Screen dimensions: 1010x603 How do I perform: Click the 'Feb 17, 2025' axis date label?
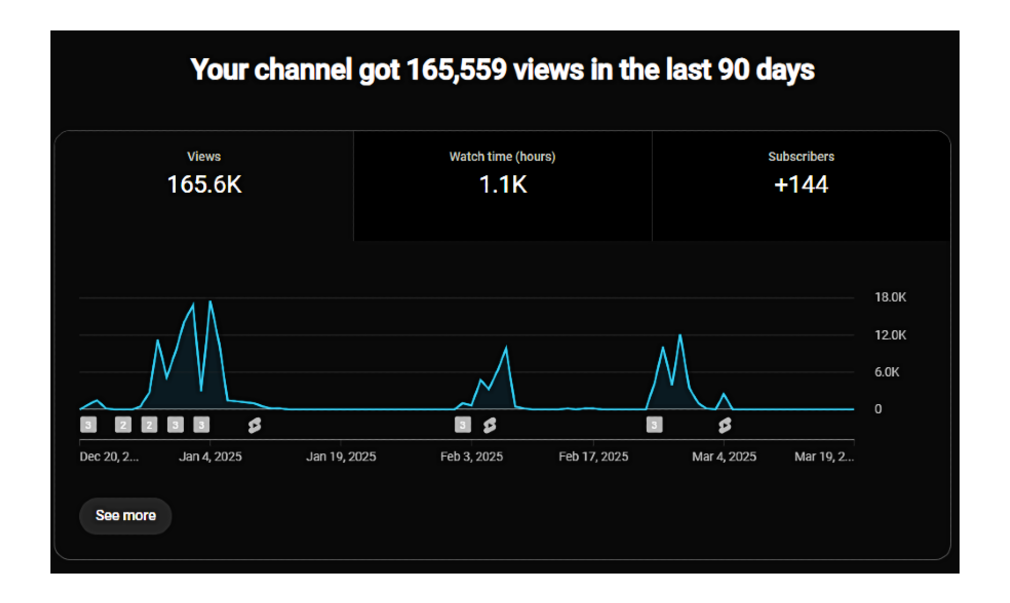click(593, 457)
